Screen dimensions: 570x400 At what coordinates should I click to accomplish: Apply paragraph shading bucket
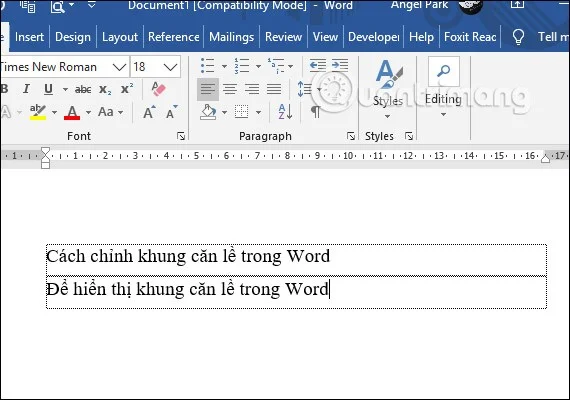pos(208,112)
